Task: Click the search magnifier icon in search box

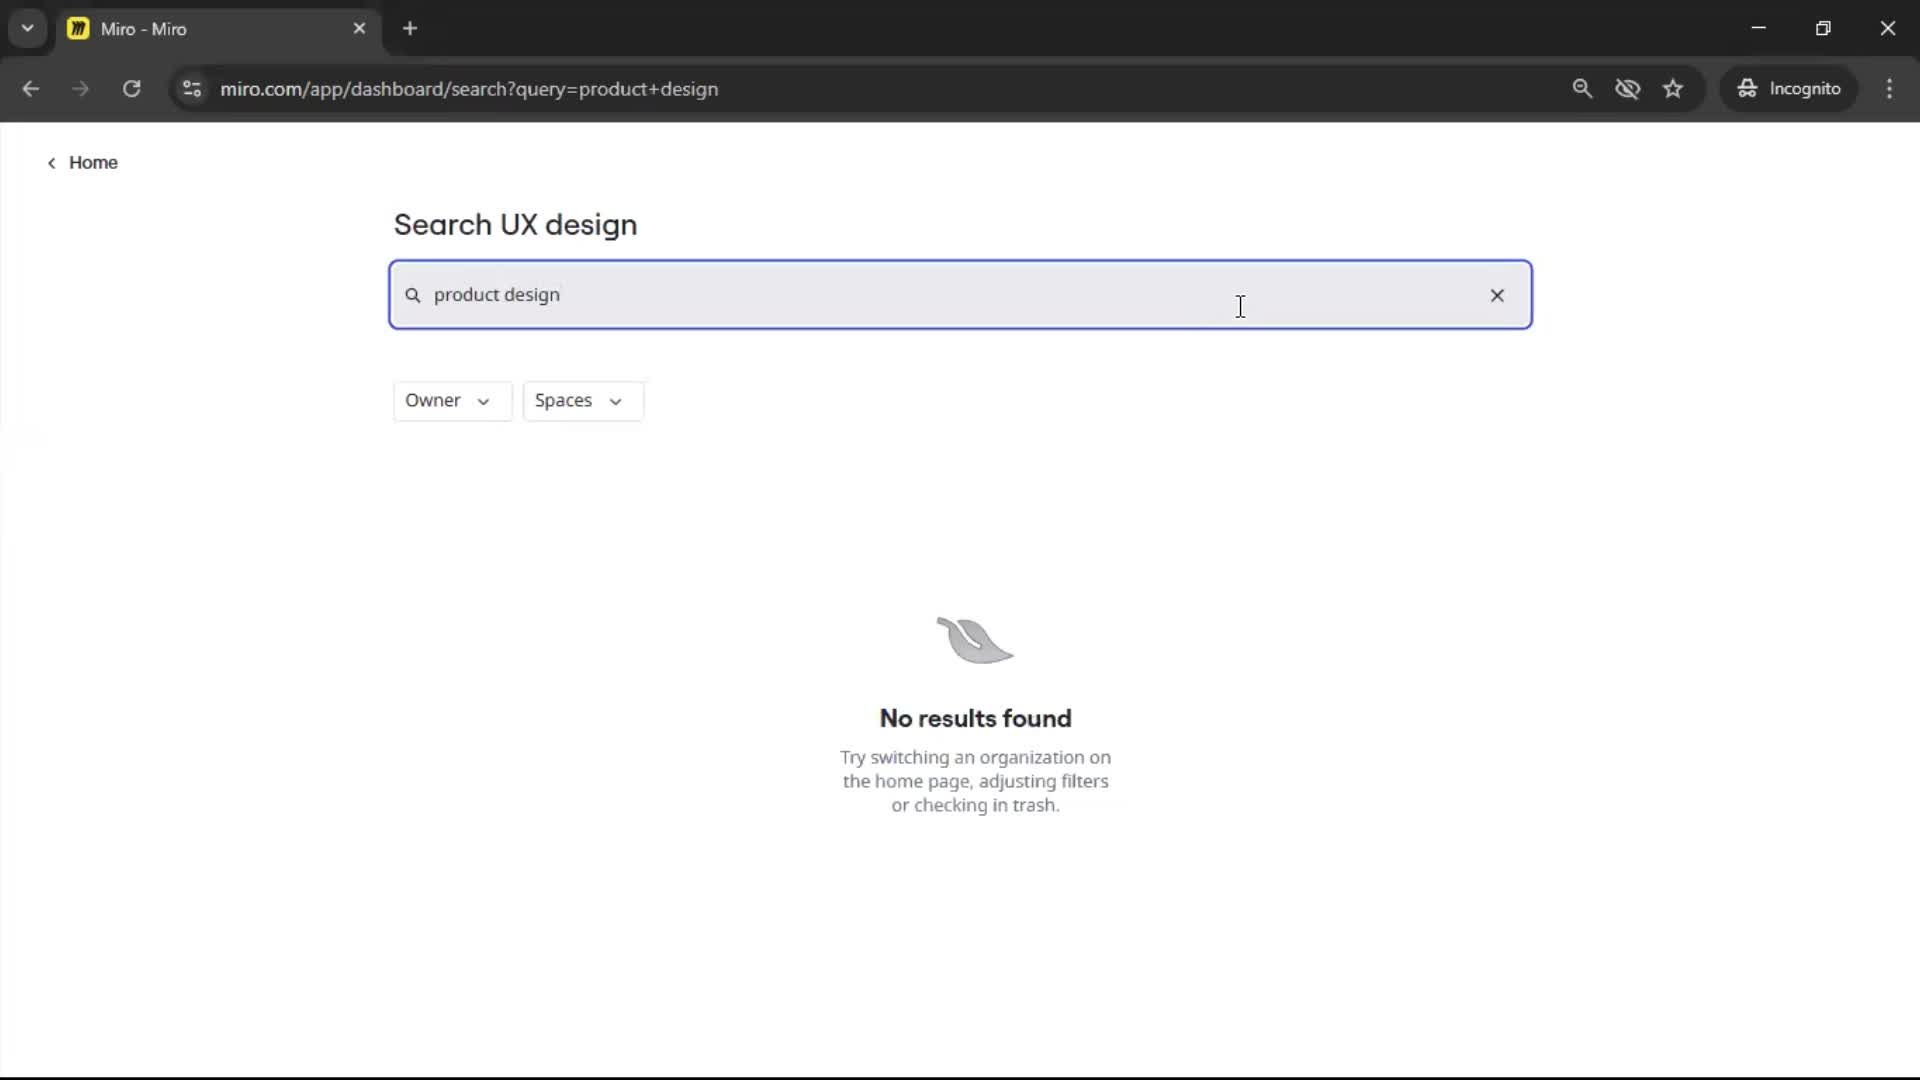Action: 412,295
